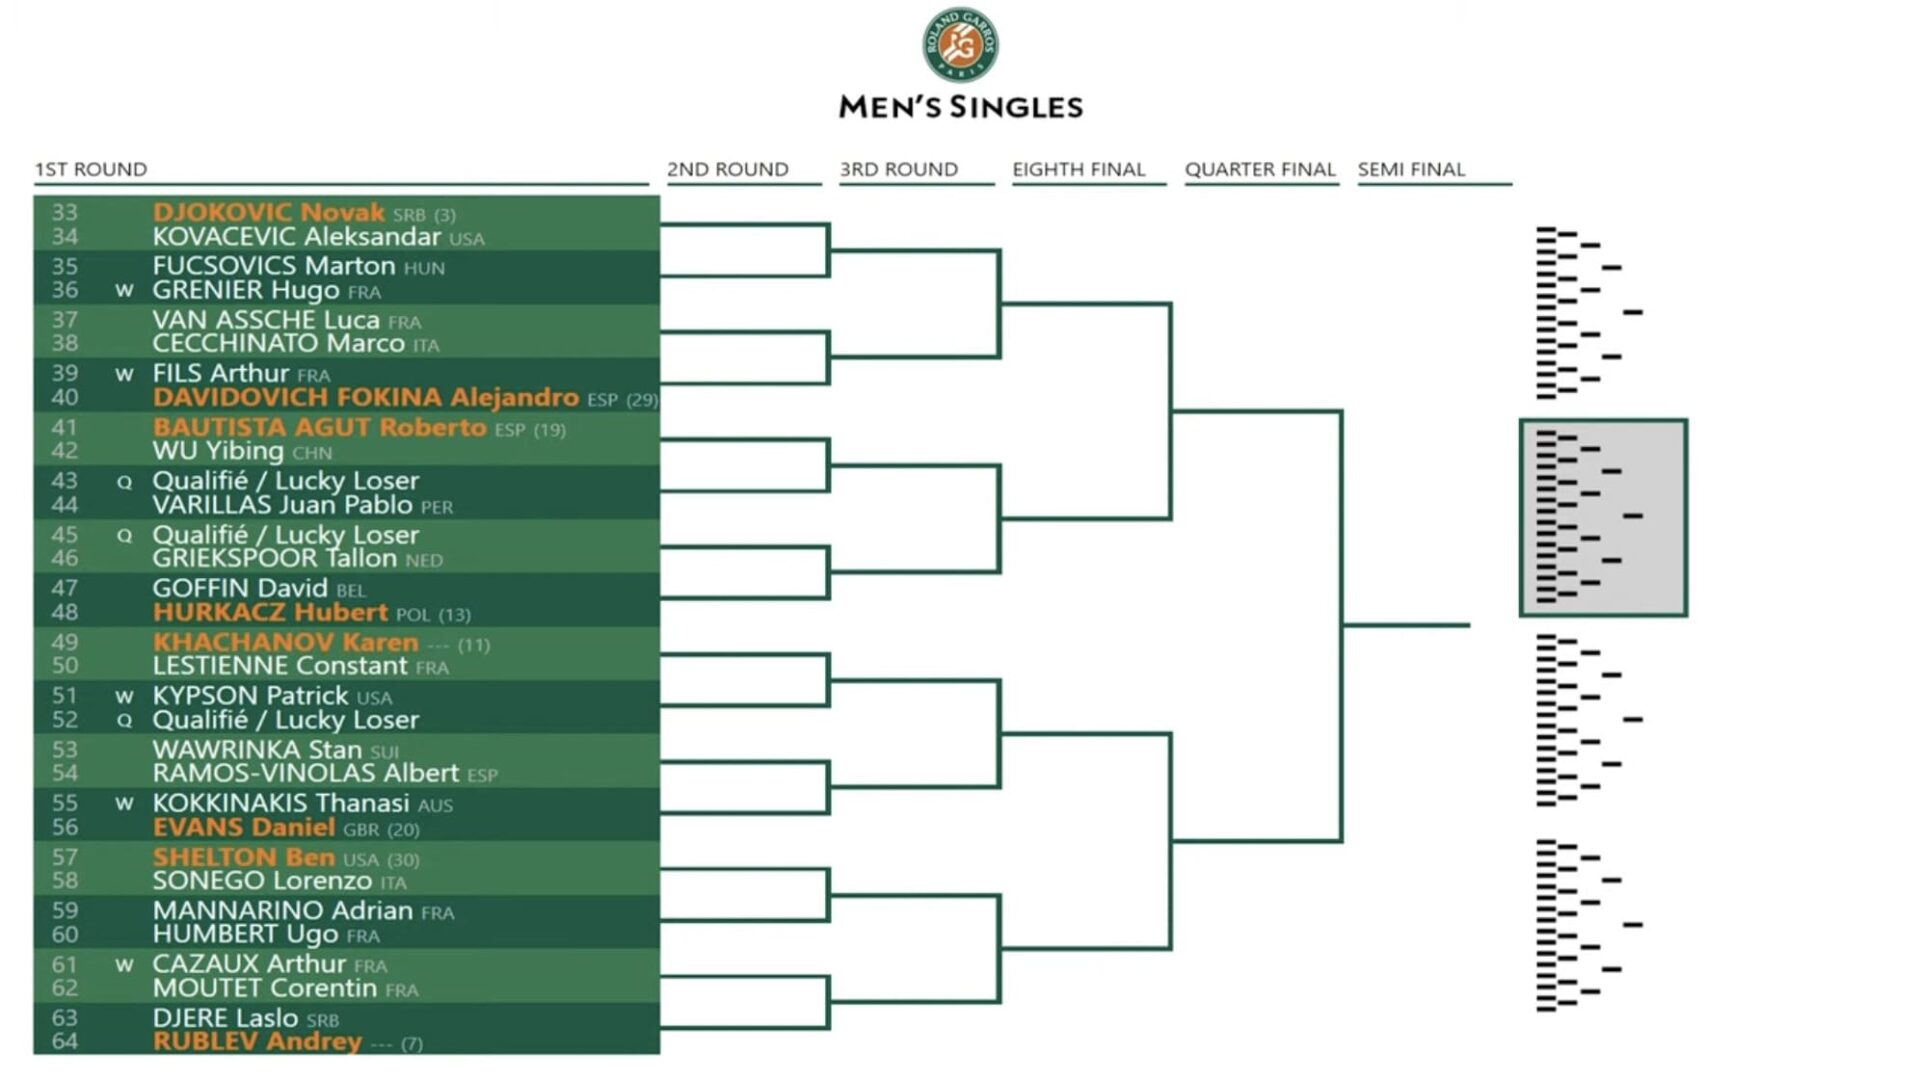
Task: Open Djokovic Novak's player entry
Action: click(268, 212)
